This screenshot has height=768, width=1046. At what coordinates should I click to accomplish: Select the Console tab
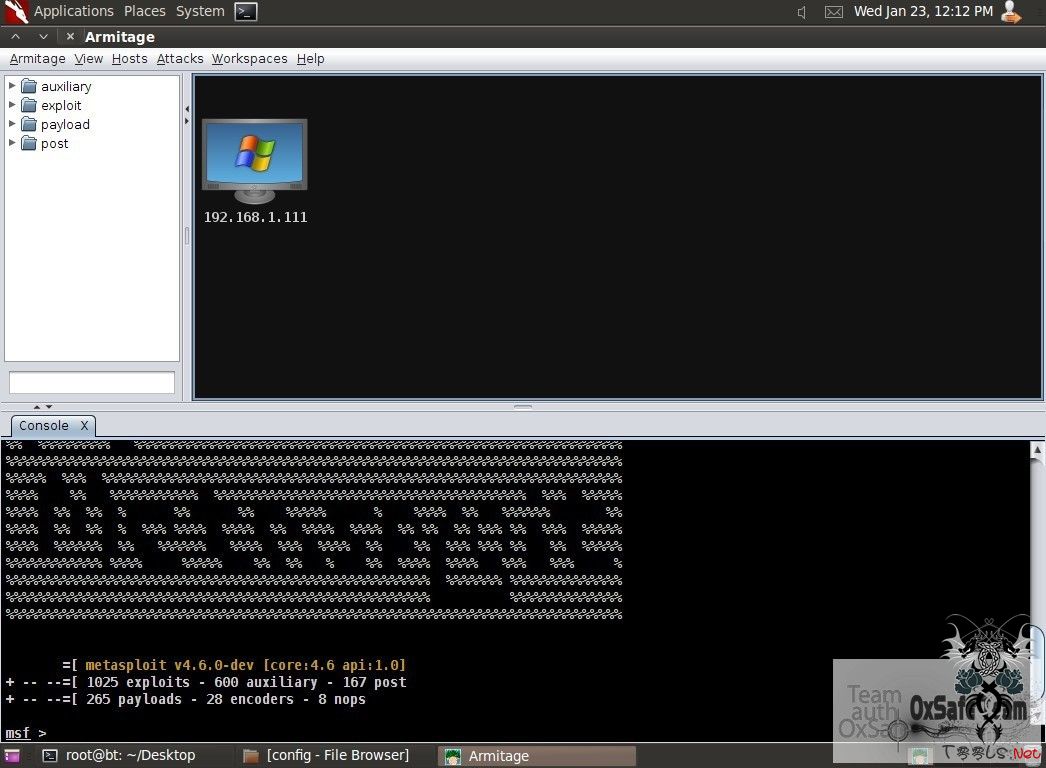(x=44, y=426)
